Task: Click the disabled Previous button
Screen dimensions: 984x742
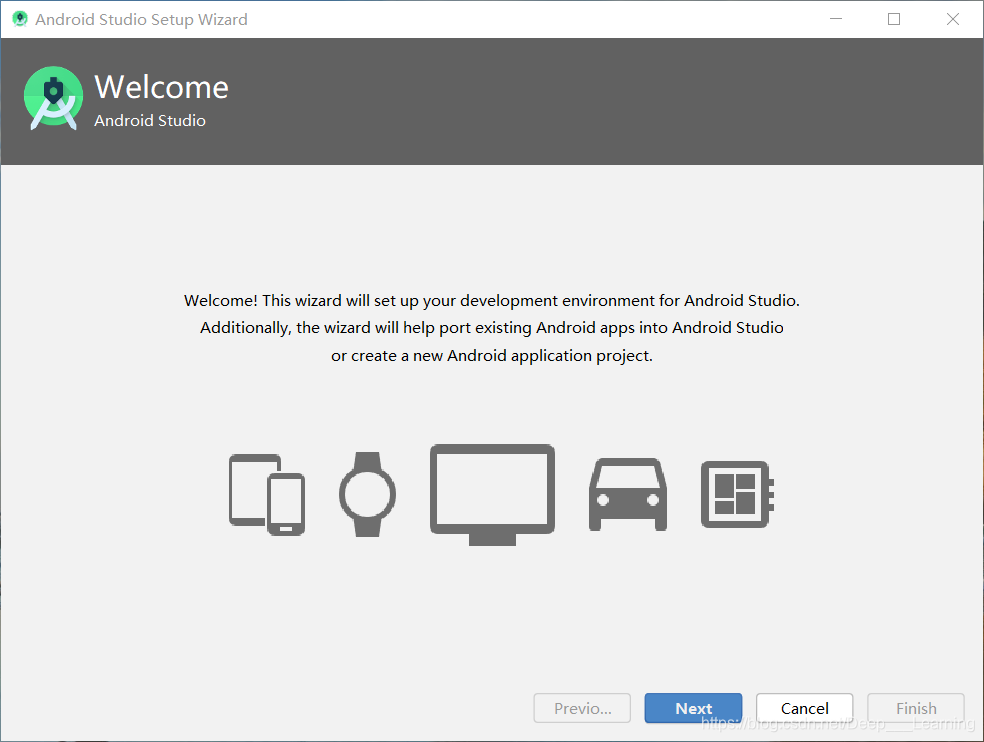Action: tap(582, 708)
